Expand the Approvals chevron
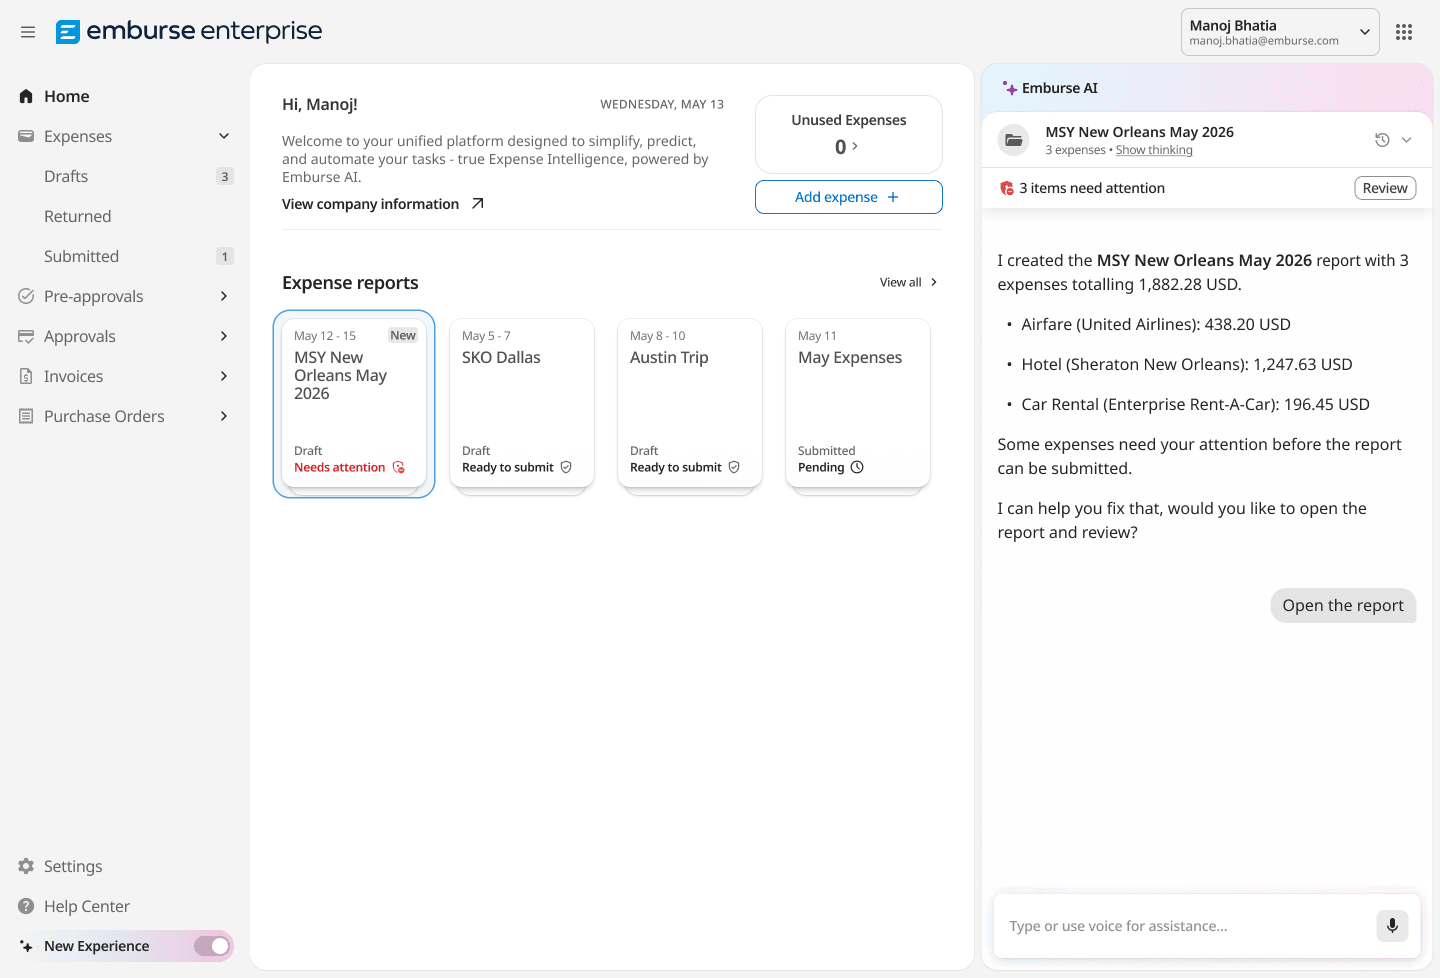The width and height of the screenshot is (1440, 978). tap(224, 336)
